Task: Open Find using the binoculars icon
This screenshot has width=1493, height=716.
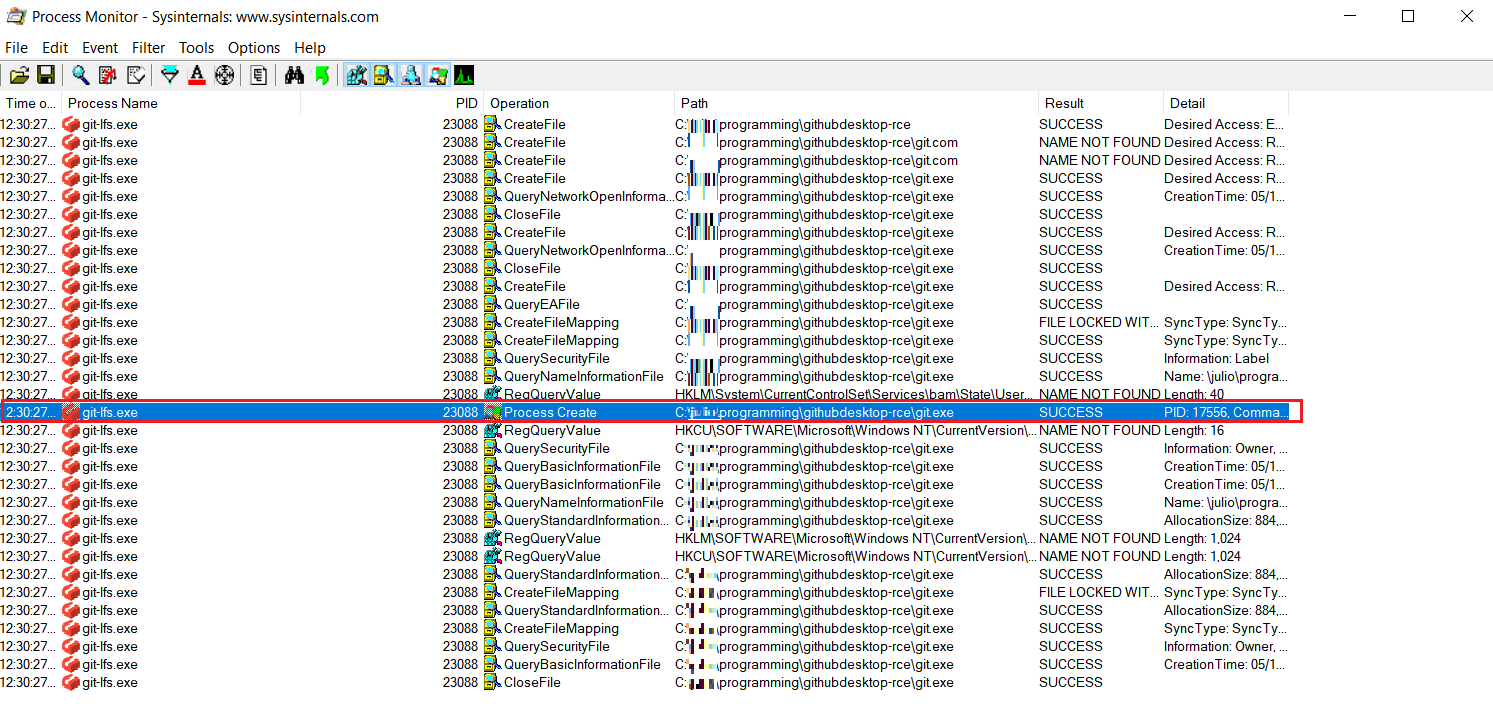Action: tap(294, 75)
